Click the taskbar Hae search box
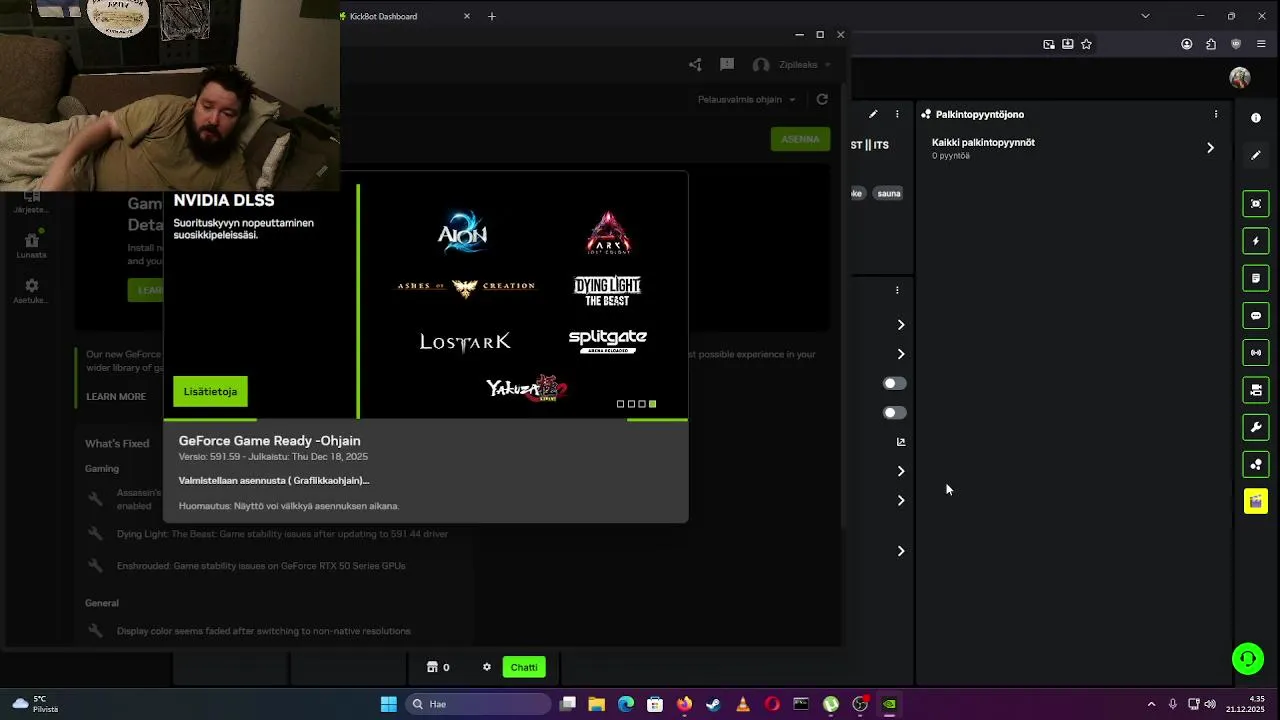 (480, 704)
